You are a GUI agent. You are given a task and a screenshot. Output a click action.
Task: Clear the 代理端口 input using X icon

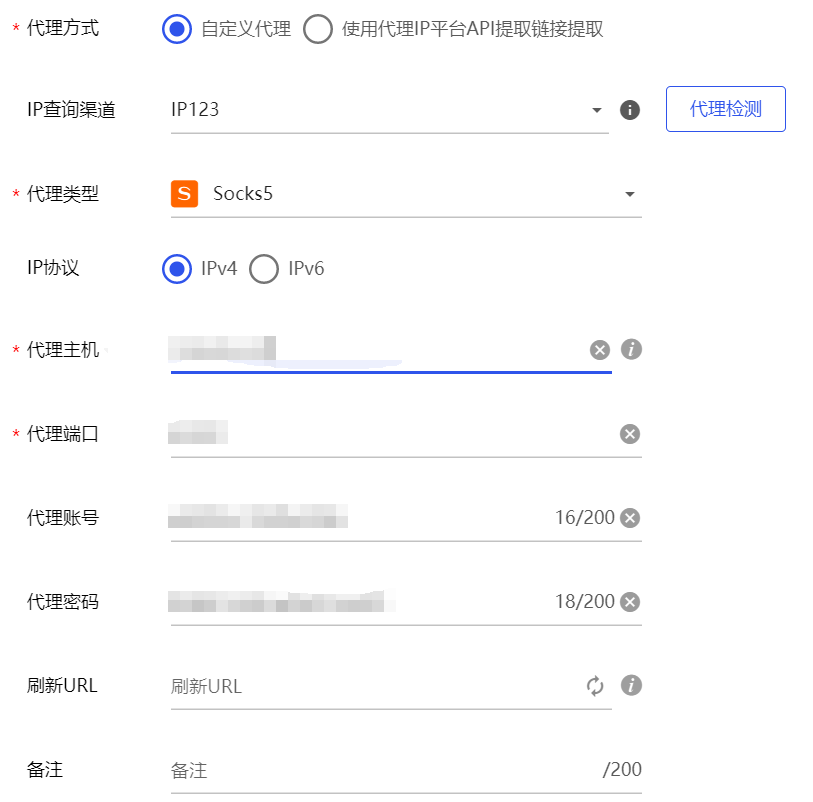click(x=629, y=433)
